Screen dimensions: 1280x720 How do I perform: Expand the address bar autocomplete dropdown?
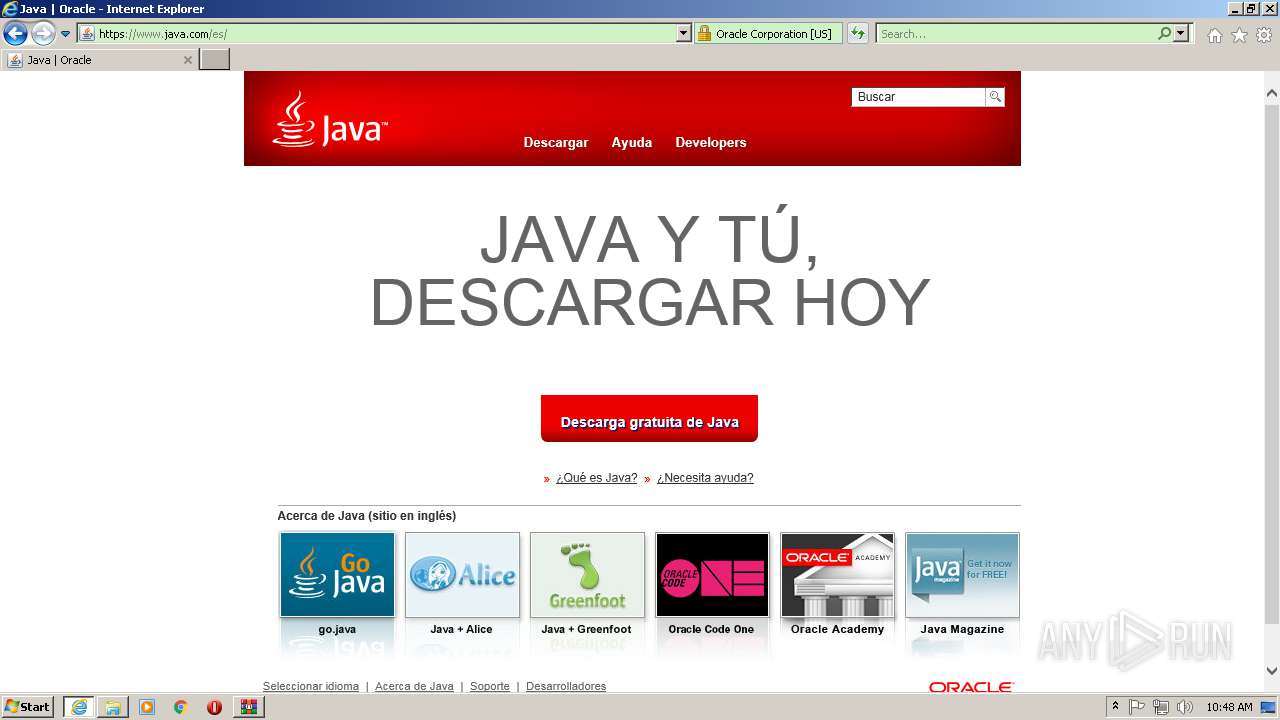pos(684,34)
